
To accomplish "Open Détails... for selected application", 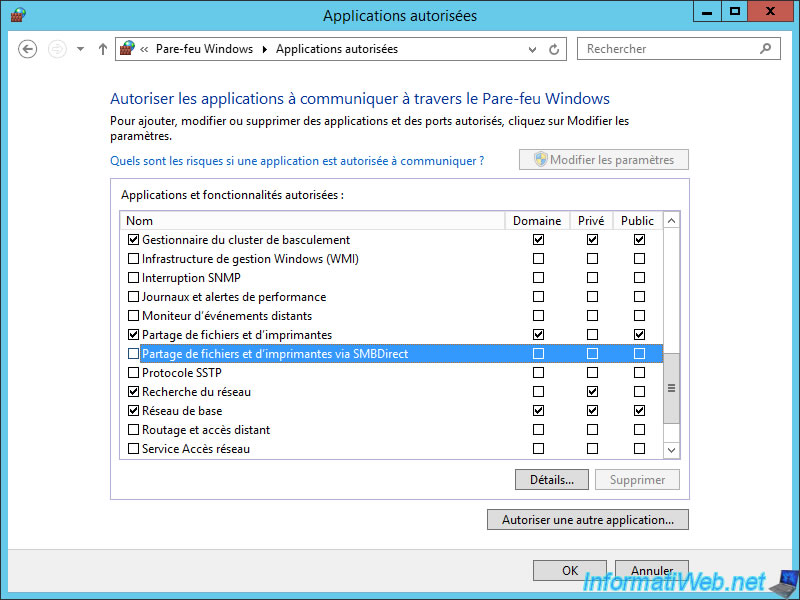I will point(552,480).
